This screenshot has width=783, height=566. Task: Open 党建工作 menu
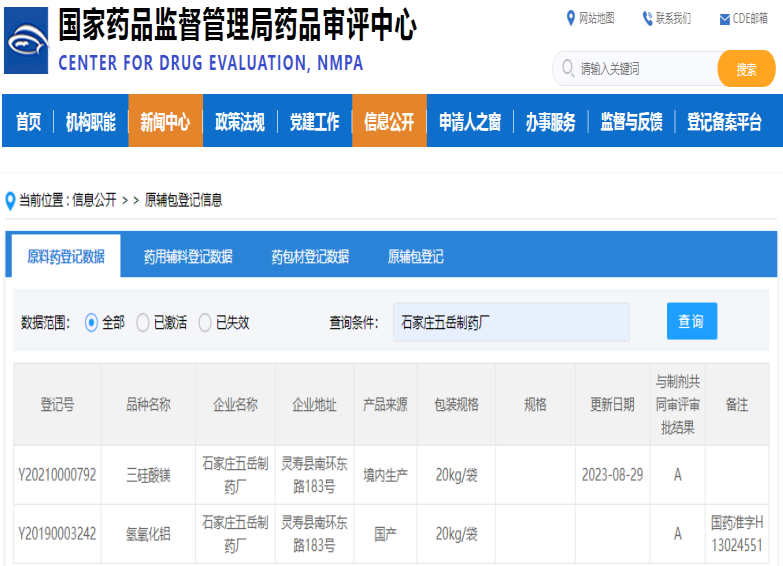pyautogui.click(x=315, y=121)
